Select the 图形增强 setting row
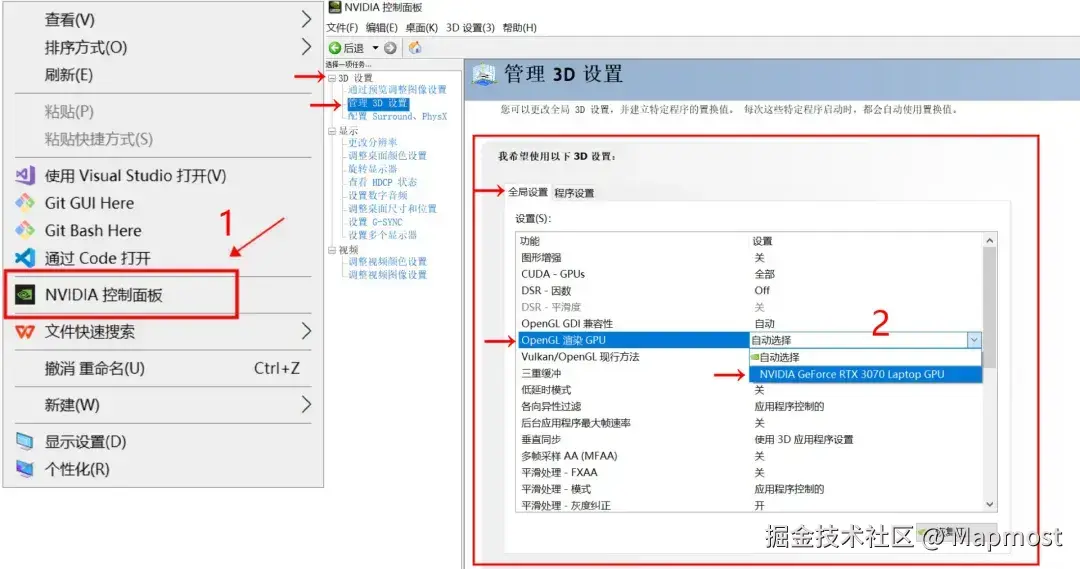The image size is (1080, 569). tap(749, 258)
